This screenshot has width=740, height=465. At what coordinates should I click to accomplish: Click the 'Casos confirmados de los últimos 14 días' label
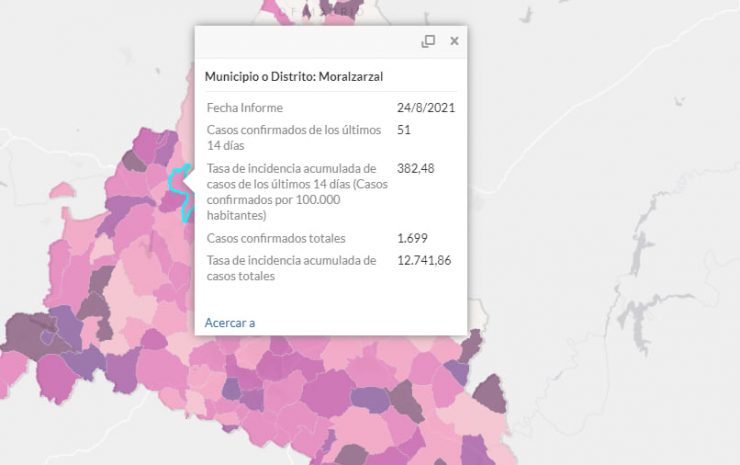(294, 137)
